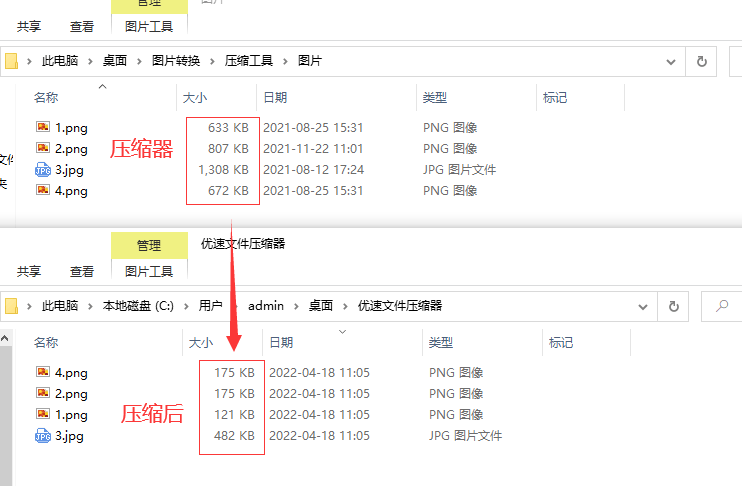Click date 2021-11-22 11:01
This screenshot has height=486, width=742.
tap(313, 149)
